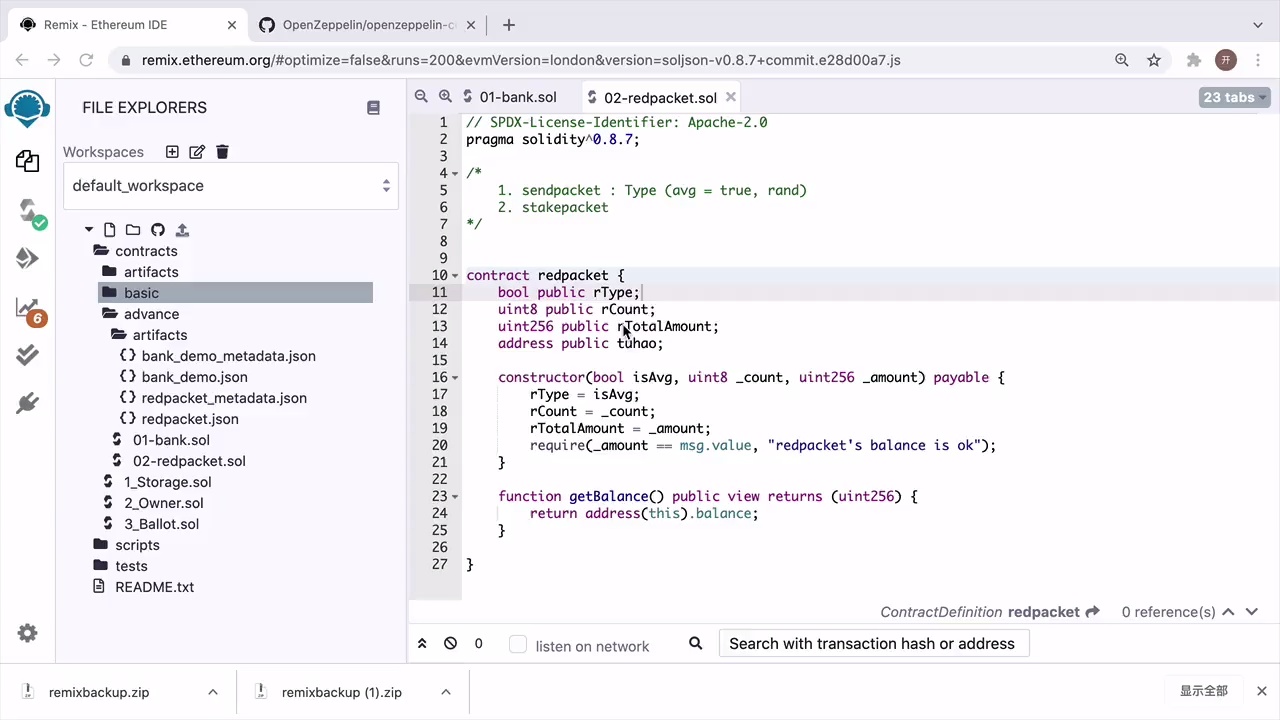This screenshot has width=1280, height=720.
Task: Click the create new workspace icon
Action: [x=172, y=152]
